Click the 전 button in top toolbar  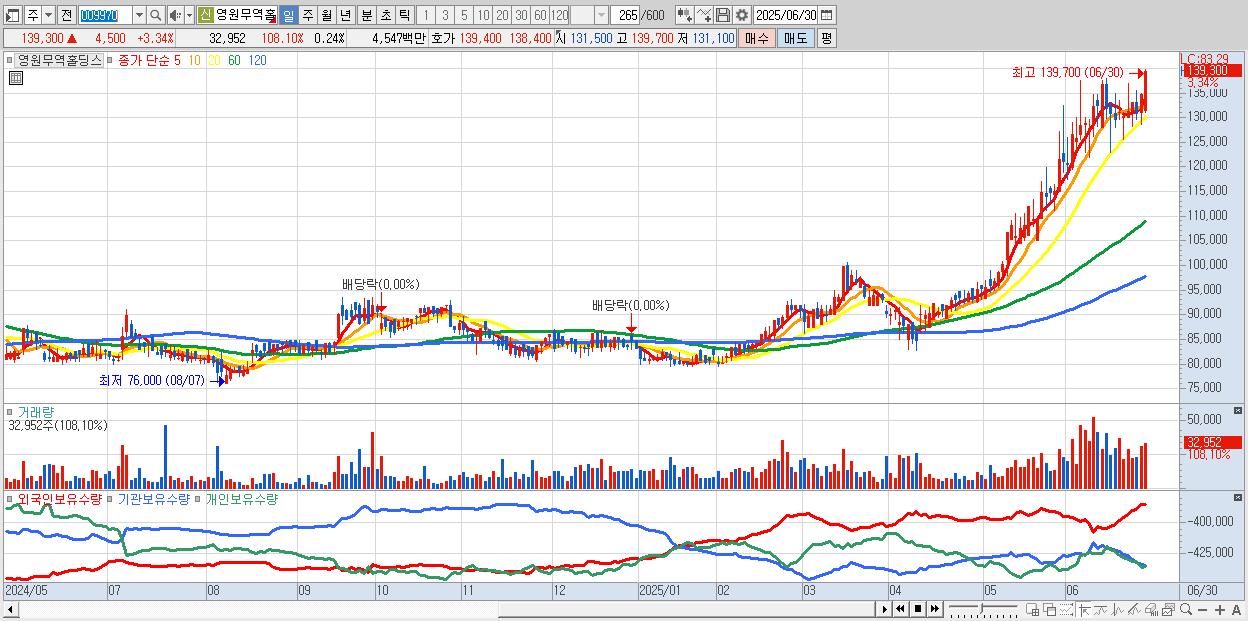[x=66, y=15]
